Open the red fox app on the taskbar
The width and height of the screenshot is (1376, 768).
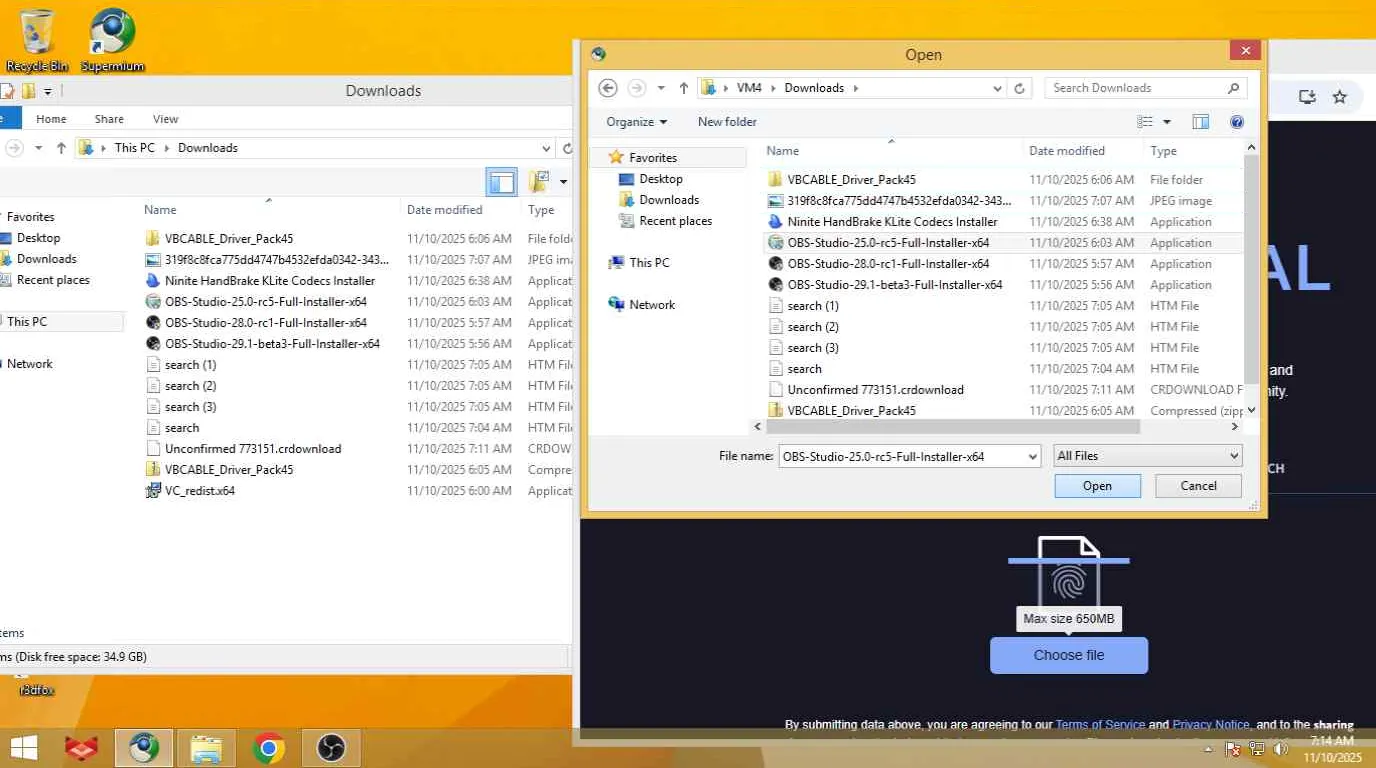coord(81,748)
